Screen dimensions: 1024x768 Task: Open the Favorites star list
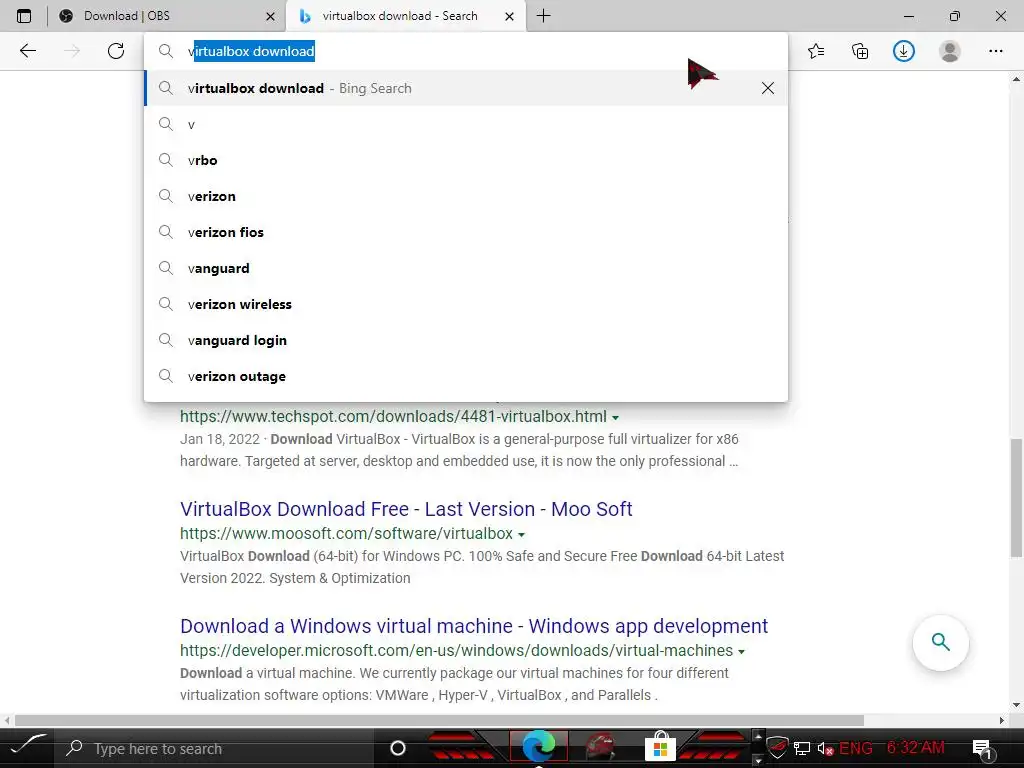coord(816,51)
